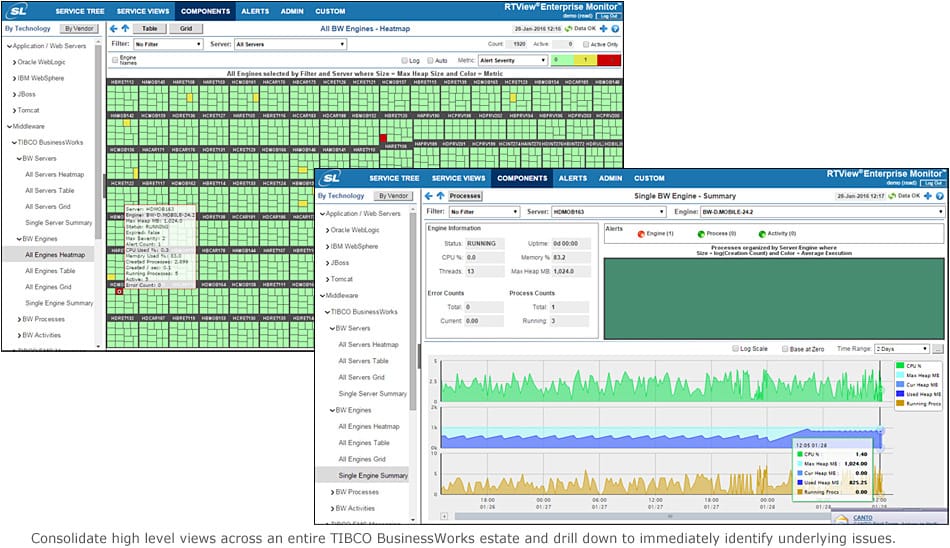
Task: Enable the Log Scale checkbox
Action: tap(736, 349)
